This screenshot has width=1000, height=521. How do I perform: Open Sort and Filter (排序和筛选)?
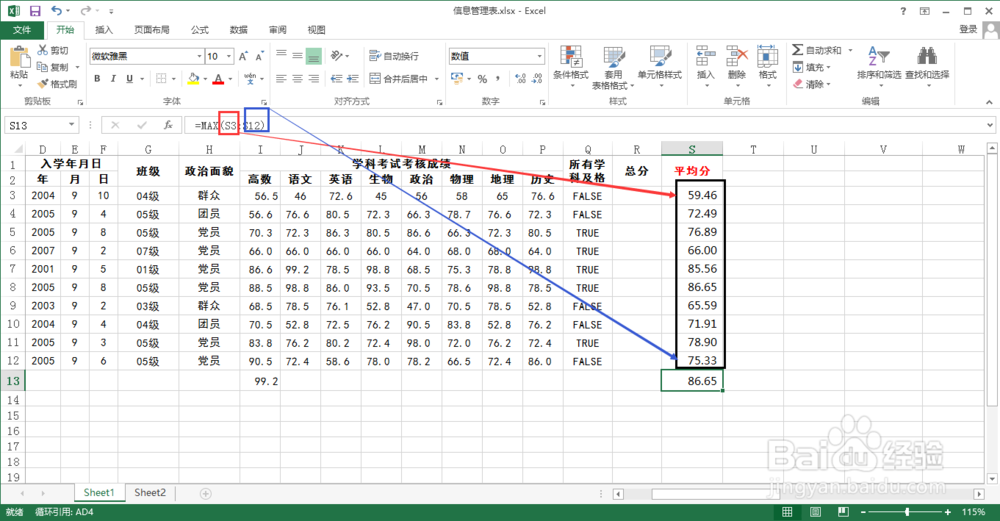(879, 66)
